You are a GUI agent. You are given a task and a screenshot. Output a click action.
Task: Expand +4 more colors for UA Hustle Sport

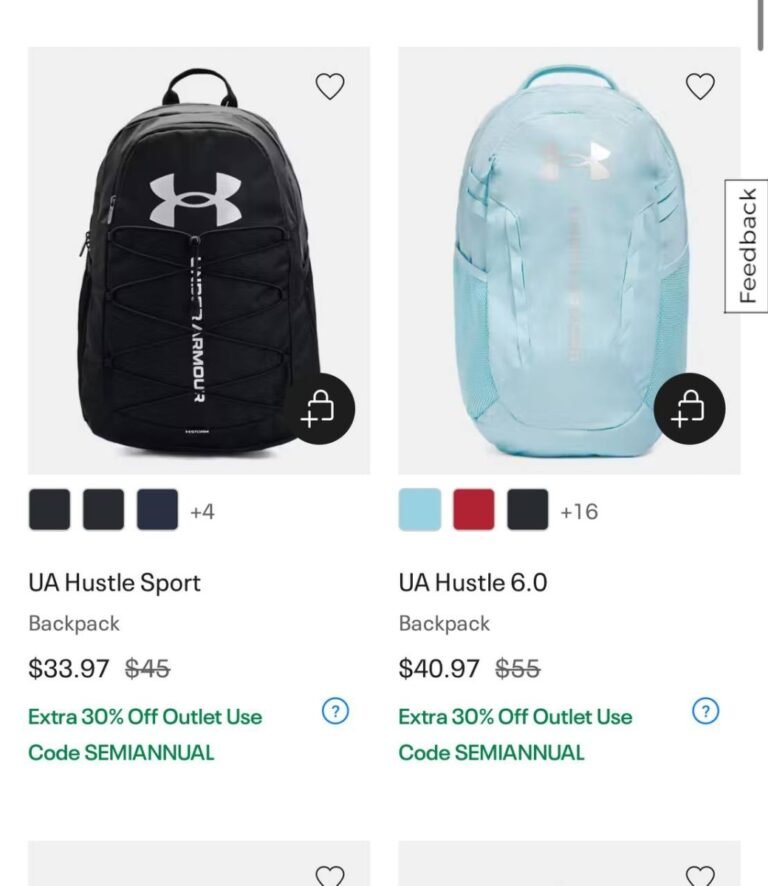(x=202, y=512)
